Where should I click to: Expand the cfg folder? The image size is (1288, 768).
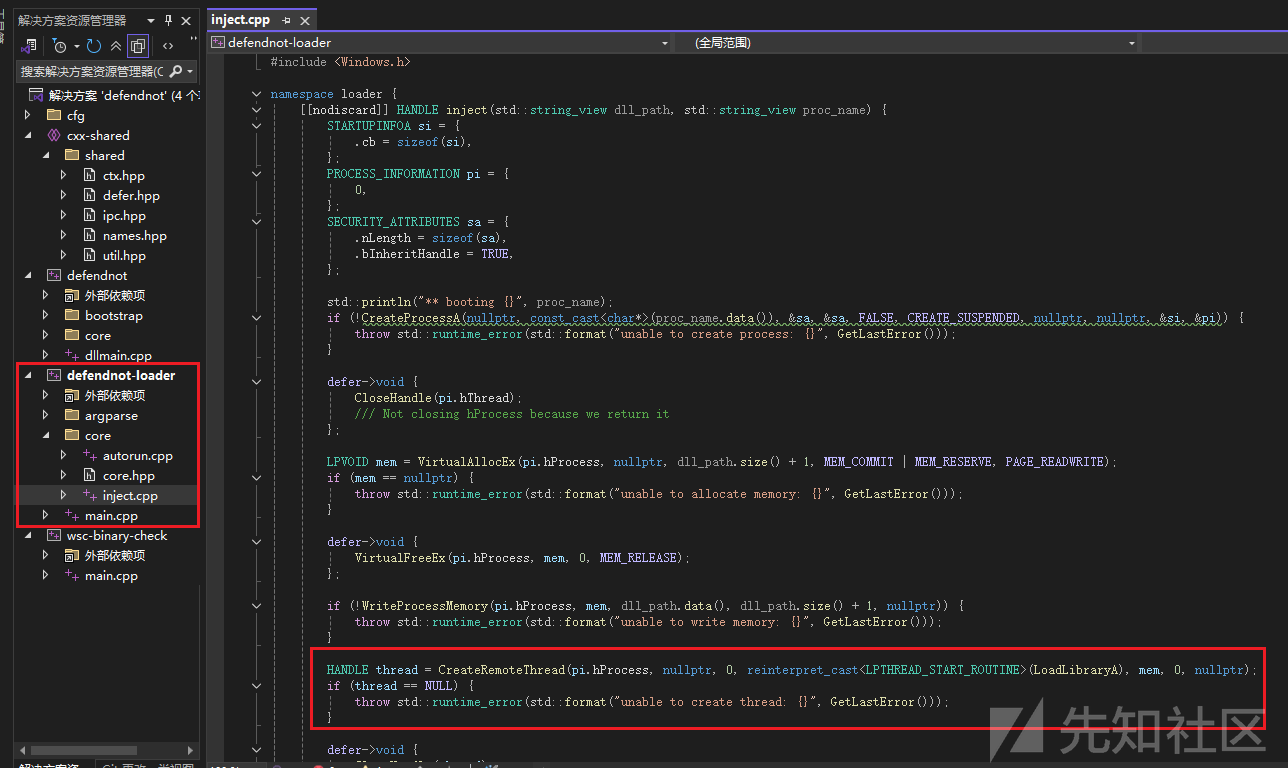click(28, 116)
